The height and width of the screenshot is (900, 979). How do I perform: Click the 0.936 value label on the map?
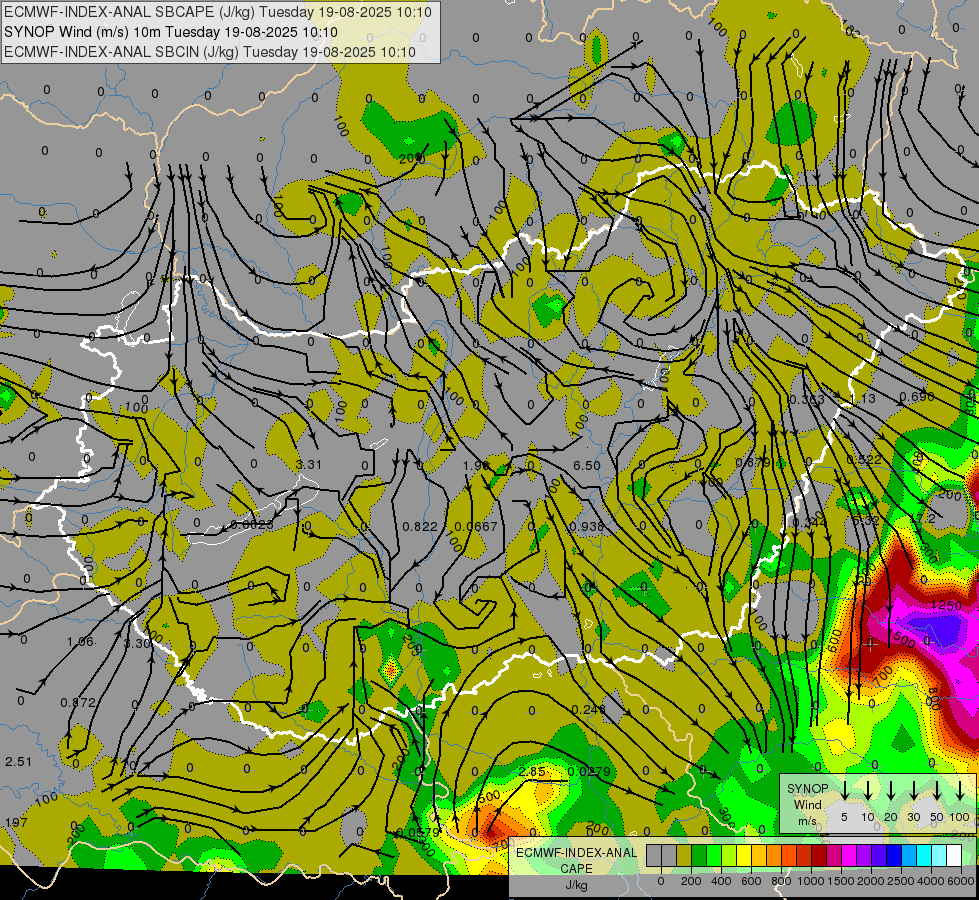point(587,527)
